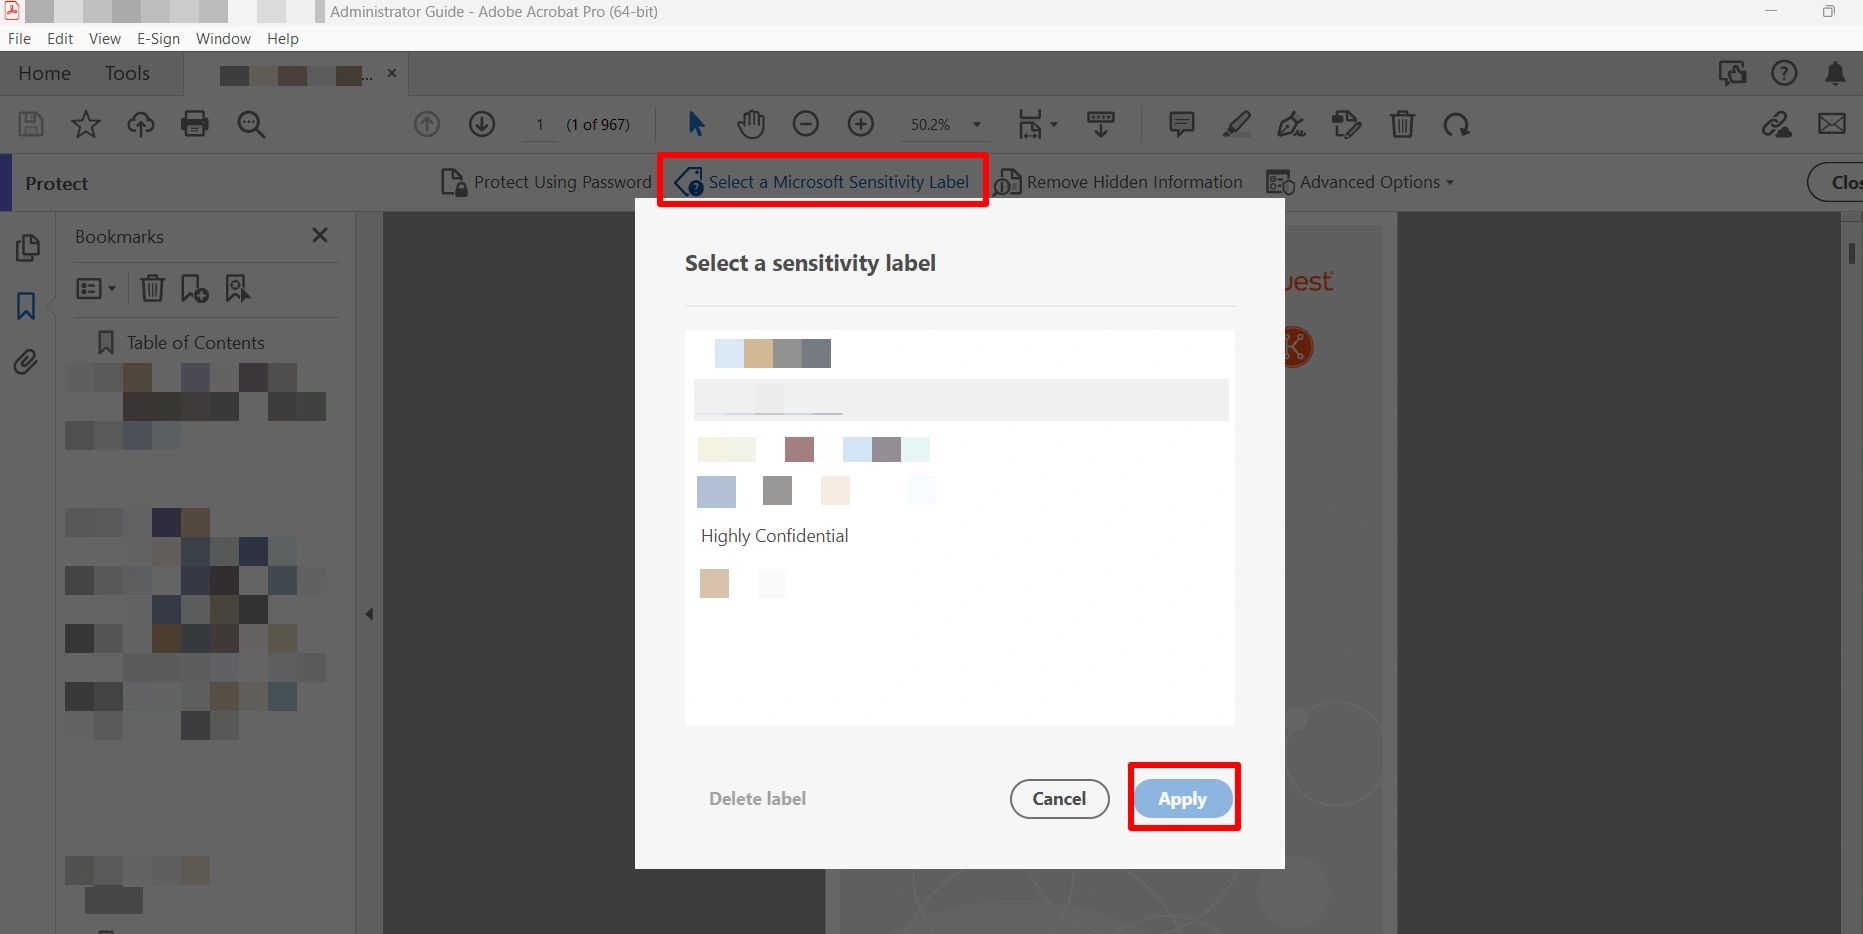This screenshot has width=1863, height=934.
Task: Open the zoom percentage dropdown
Action: (977, 125)
